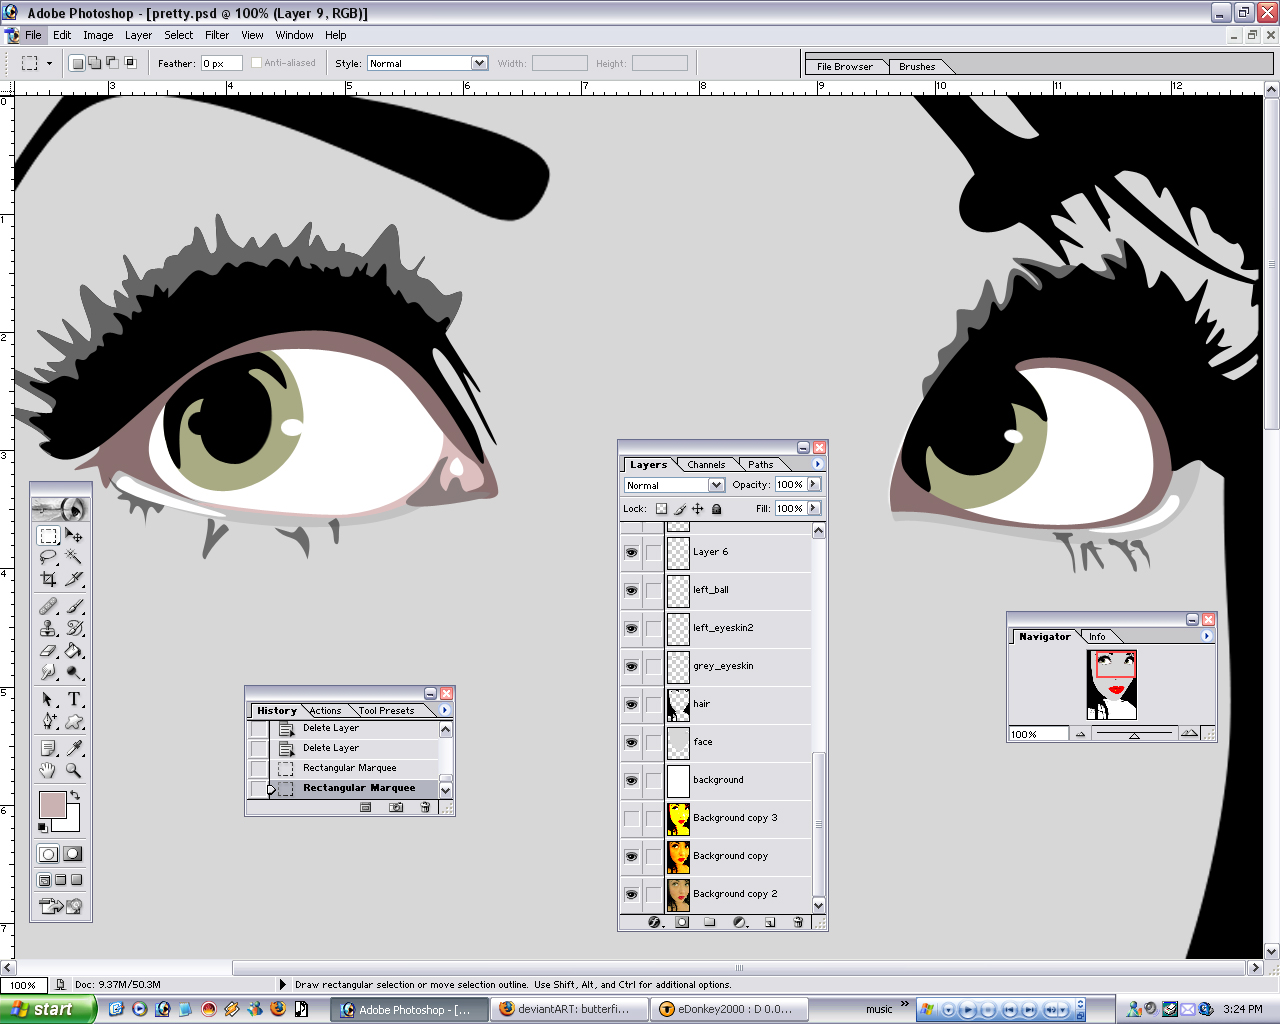Image resolution: width=1280 pixels, height=1024 pixels.
Task: Click the Windows start button
Action: (47, 1009)
